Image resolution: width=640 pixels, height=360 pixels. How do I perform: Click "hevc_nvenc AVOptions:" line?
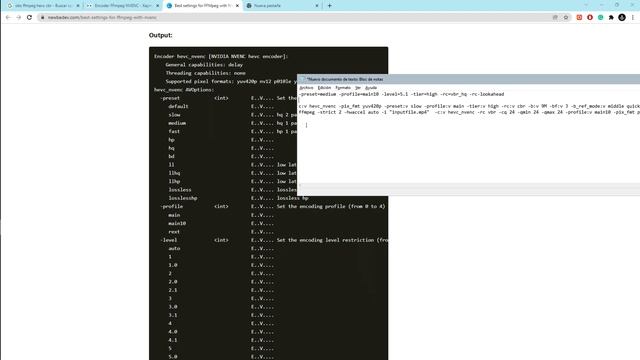click(184, 90)
